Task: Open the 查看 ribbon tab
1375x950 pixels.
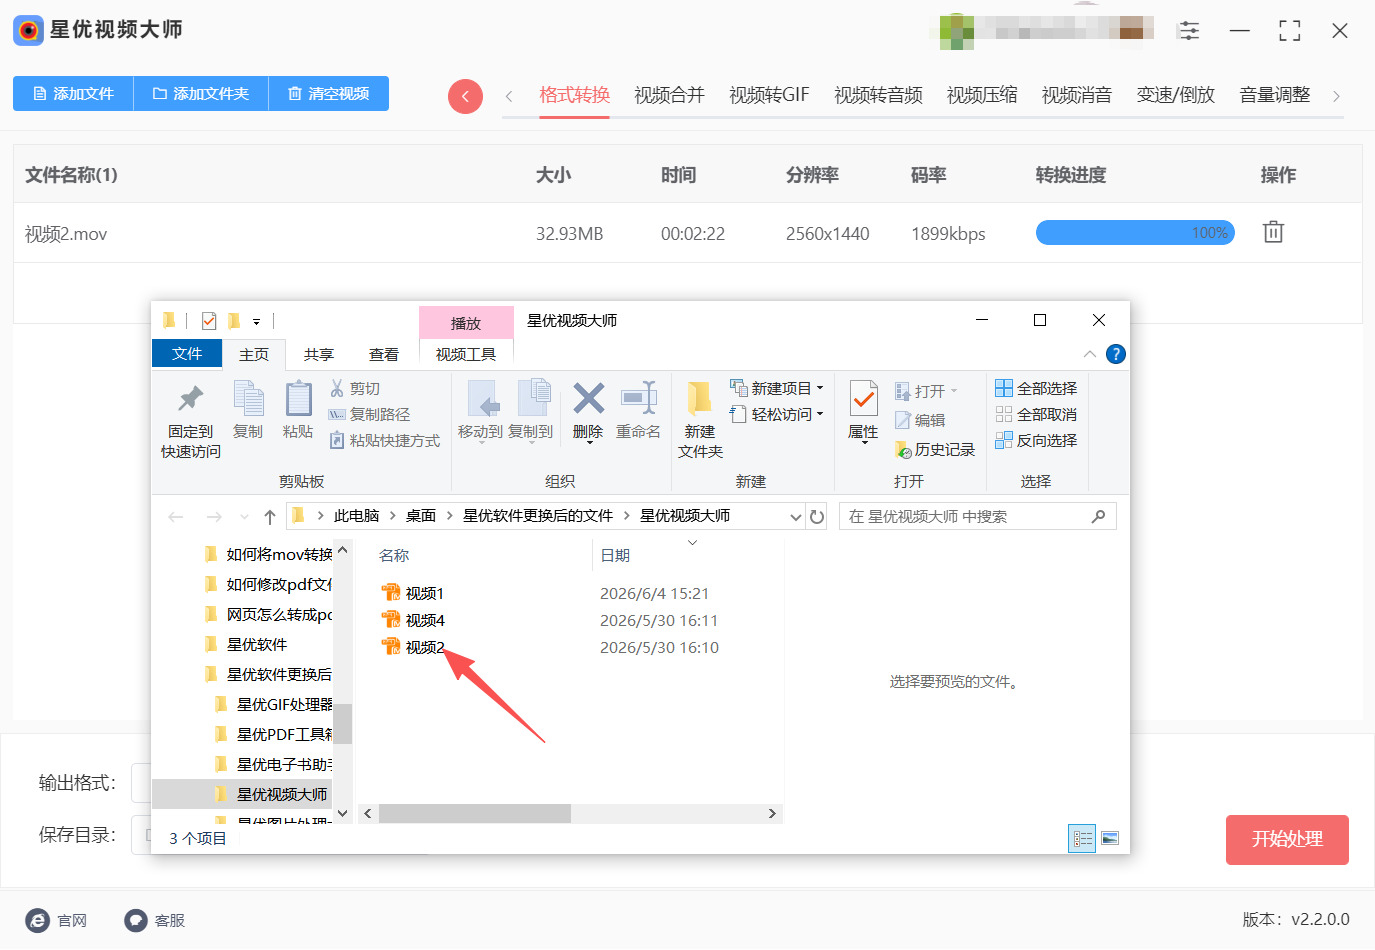Action: [x=384, y=354]
